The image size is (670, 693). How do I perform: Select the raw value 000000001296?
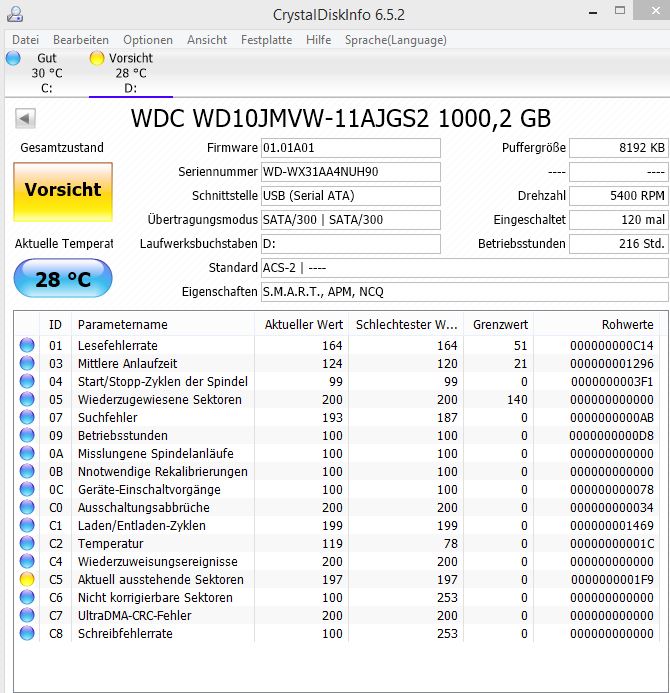(x=612, y=363)
